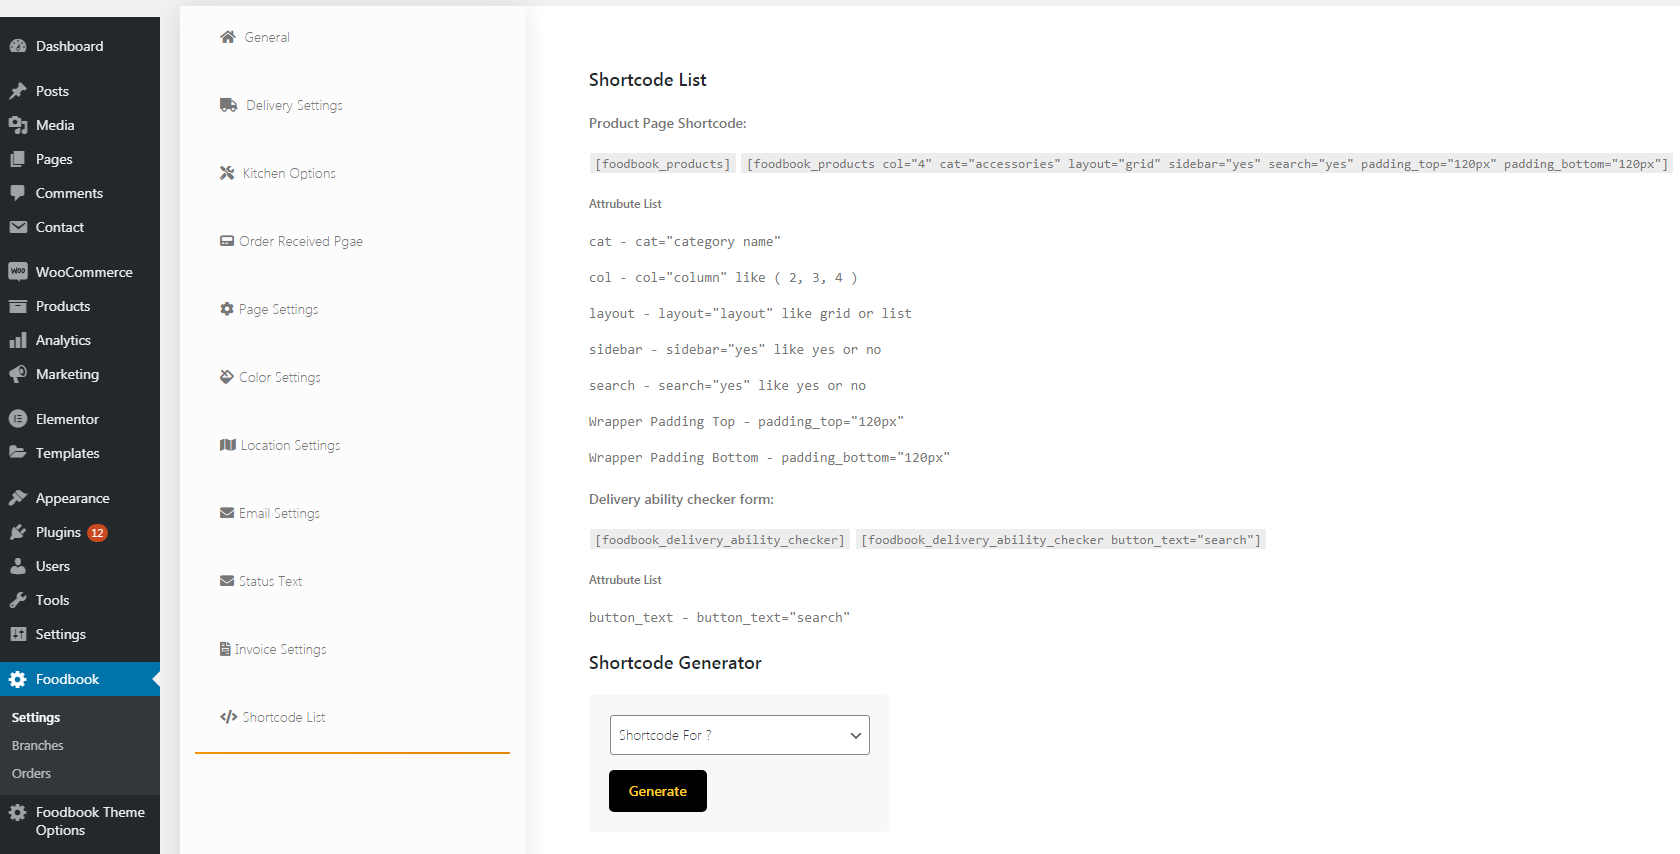Open the General settings tab
Image resolution: width=1680 pixels, height=854 pixels.
tap(267, 37)
